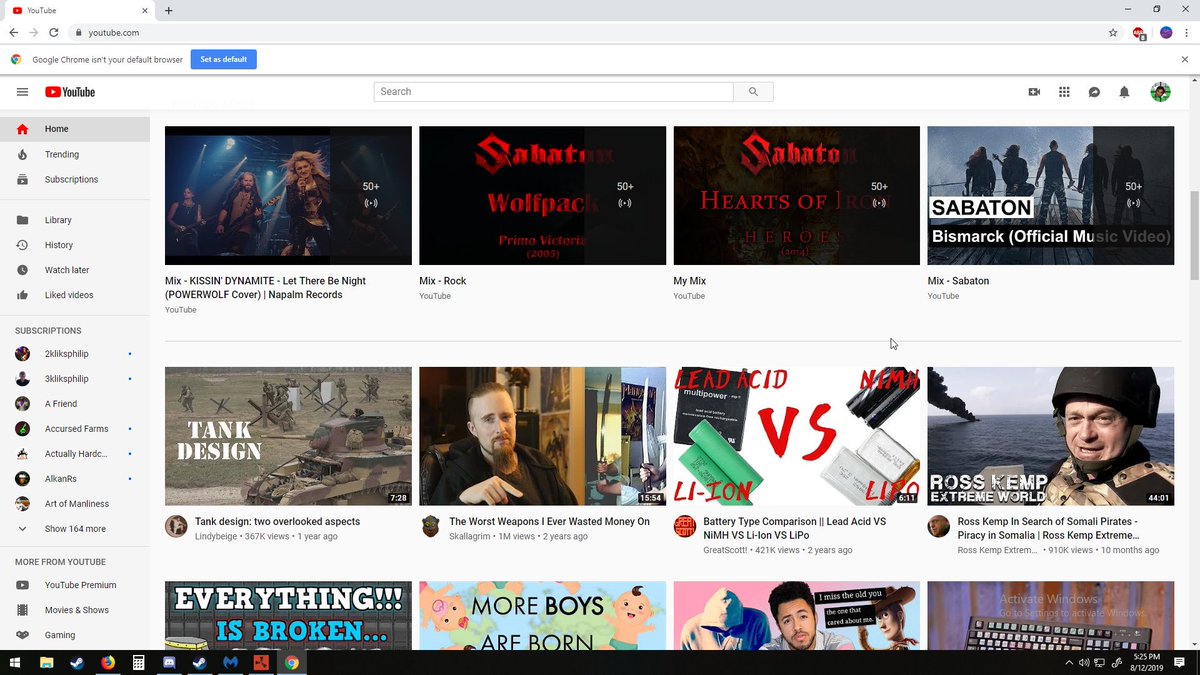Click Set as default button
Screen dimensions: 1200x675
223,60
